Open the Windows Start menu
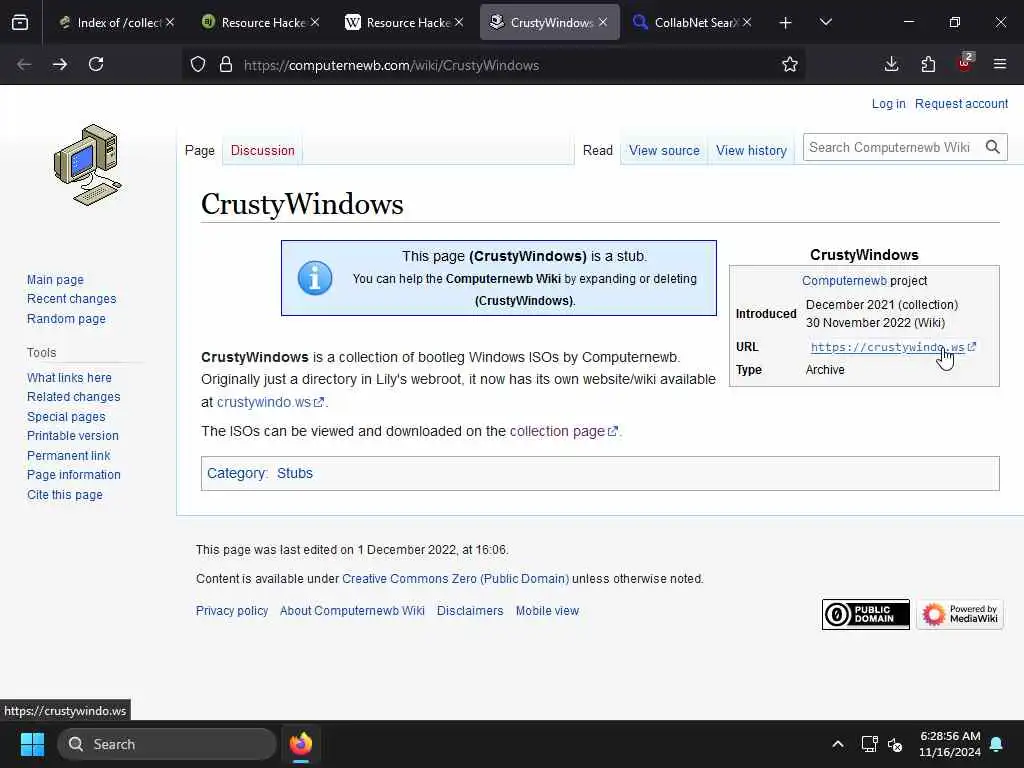1024x768 pixels. click(32, 744)
